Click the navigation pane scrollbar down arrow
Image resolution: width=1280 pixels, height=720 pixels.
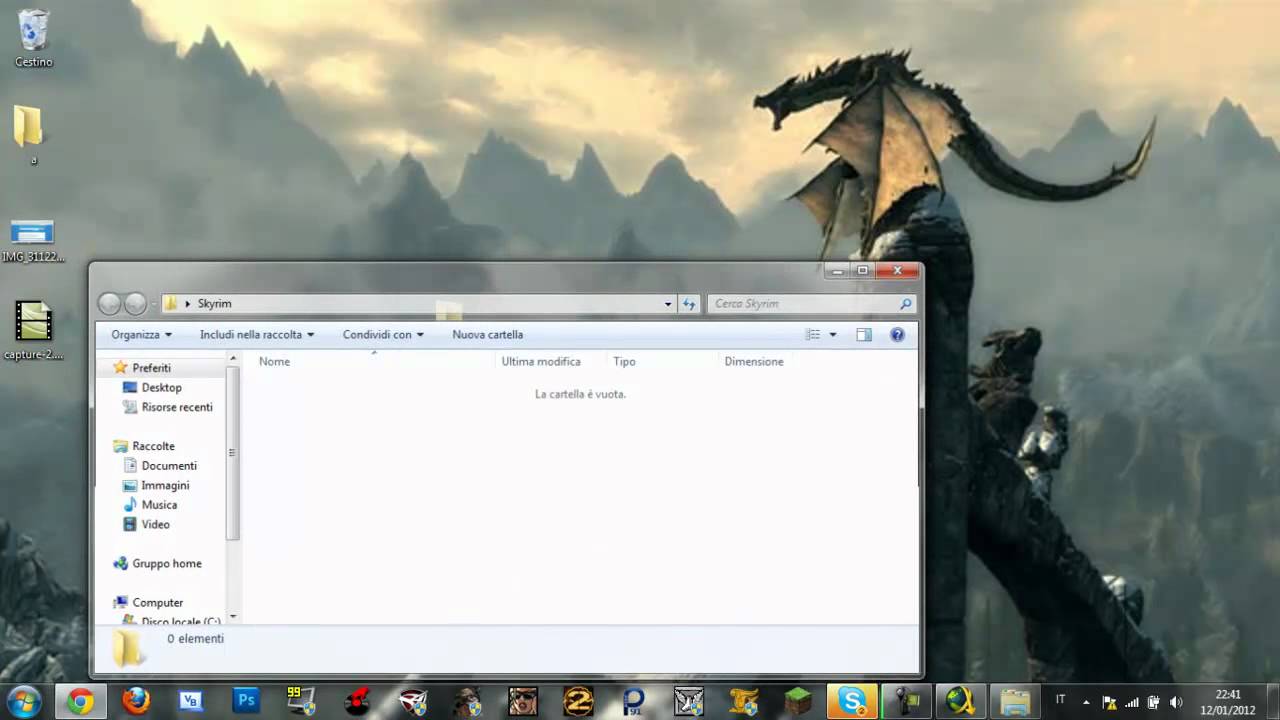point(233,616)
